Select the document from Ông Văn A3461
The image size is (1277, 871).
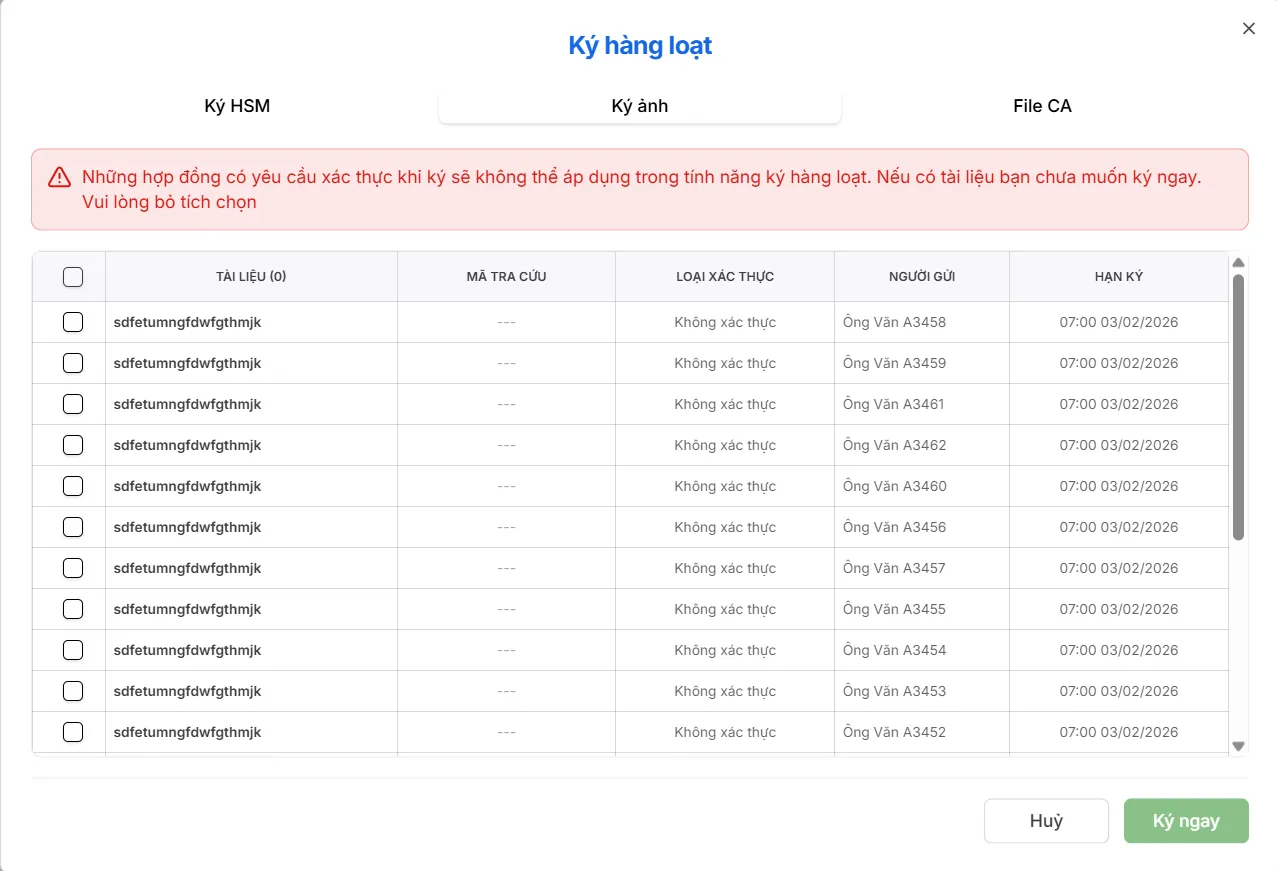point(73,404)
